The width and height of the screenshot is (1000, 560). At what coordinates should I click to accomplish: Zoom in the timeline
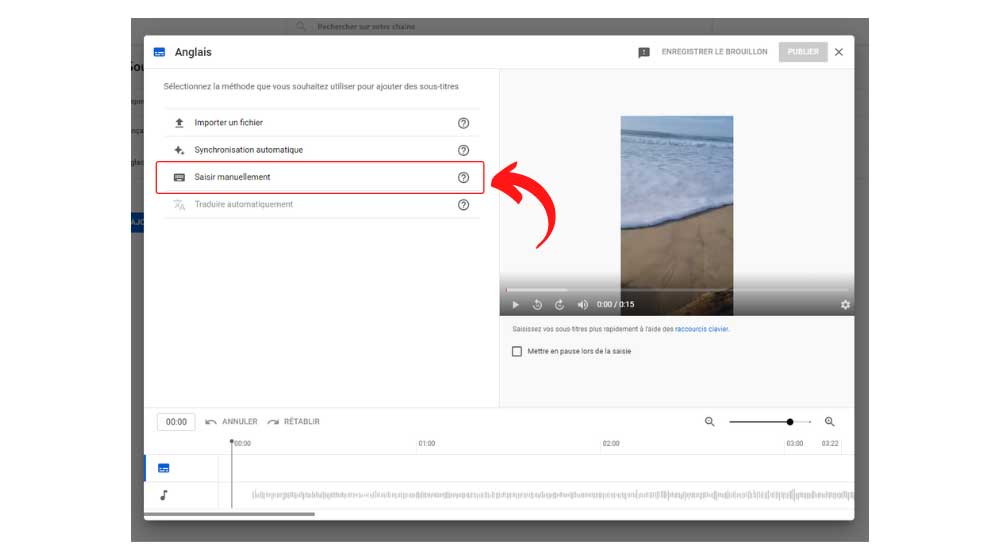(830, 422)
